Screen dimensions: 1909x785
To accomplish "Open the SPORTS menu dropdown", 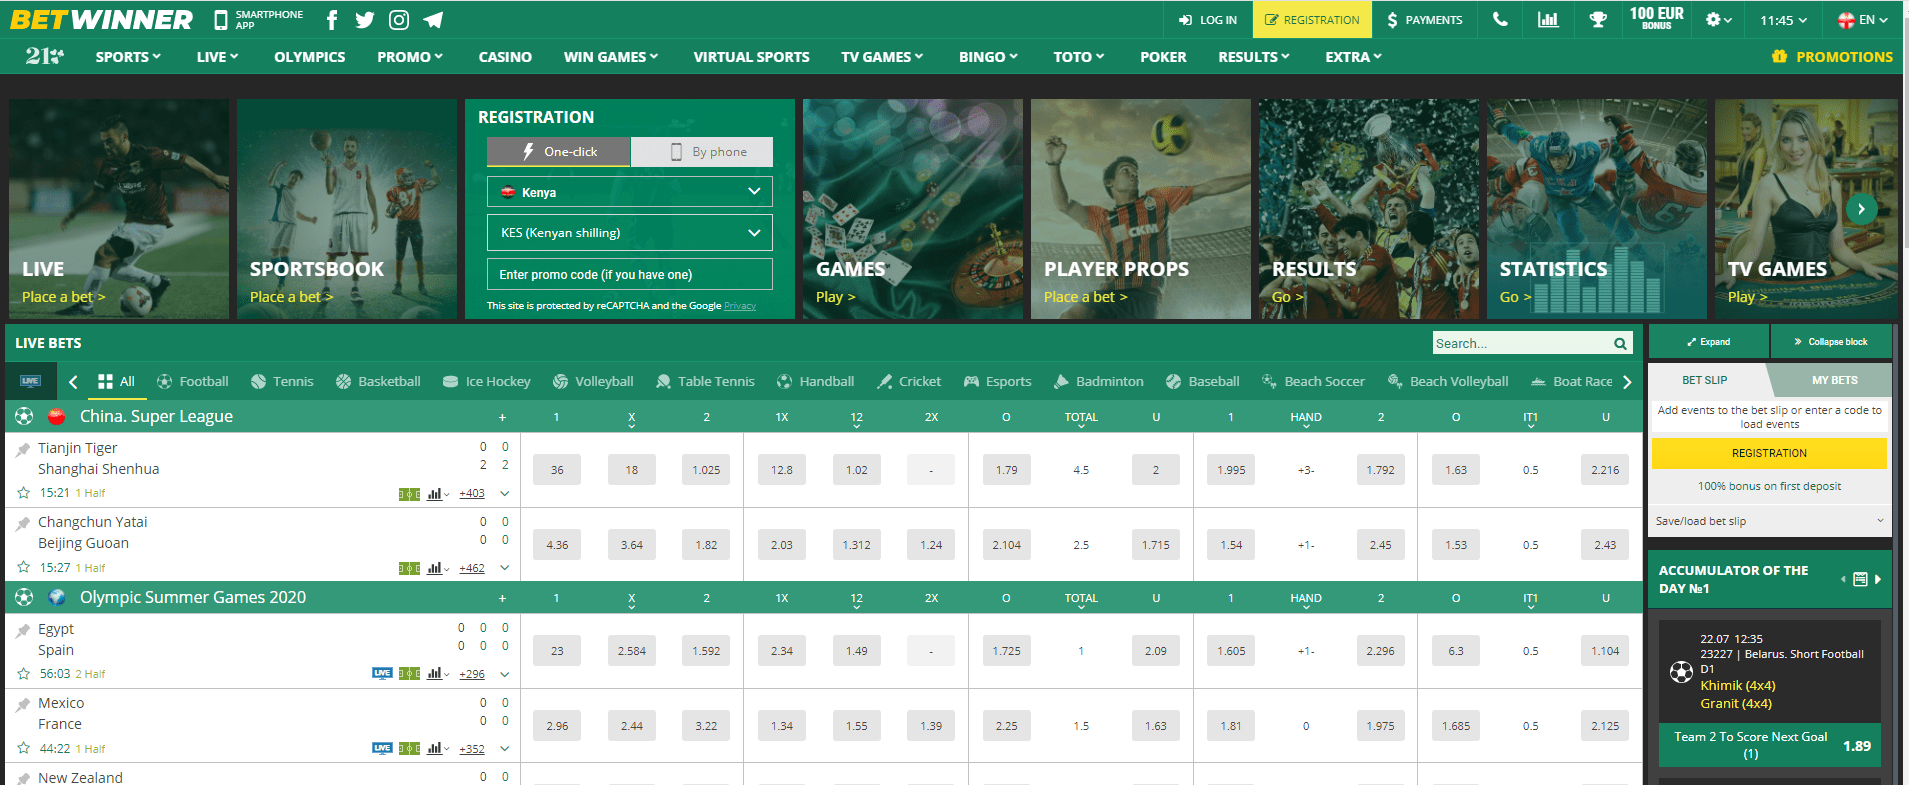I will click(x=128, y=57).
